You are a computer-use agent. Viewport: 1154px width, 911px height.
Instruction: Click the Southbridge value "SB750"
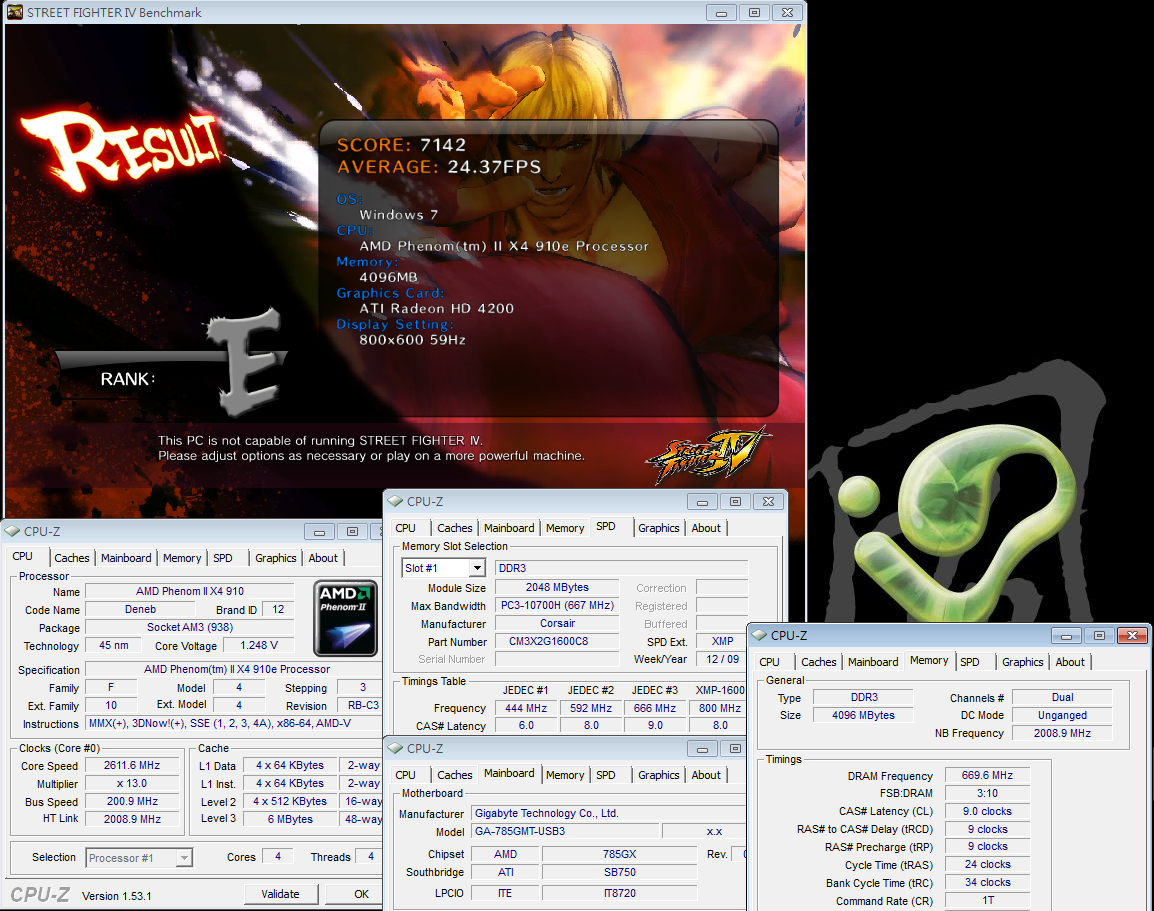point(620,872)
